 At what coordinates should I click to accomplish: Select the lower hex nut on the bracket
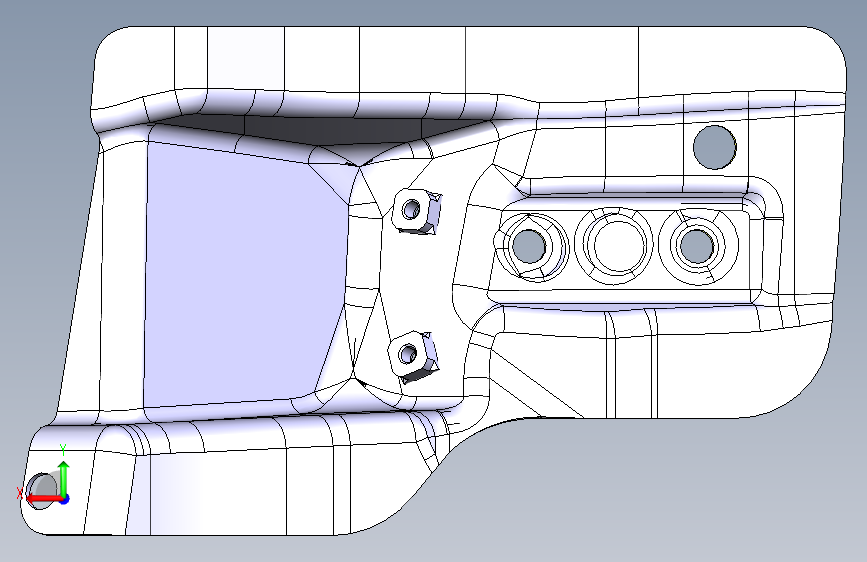pyautogui.click(x=413, y=356)
